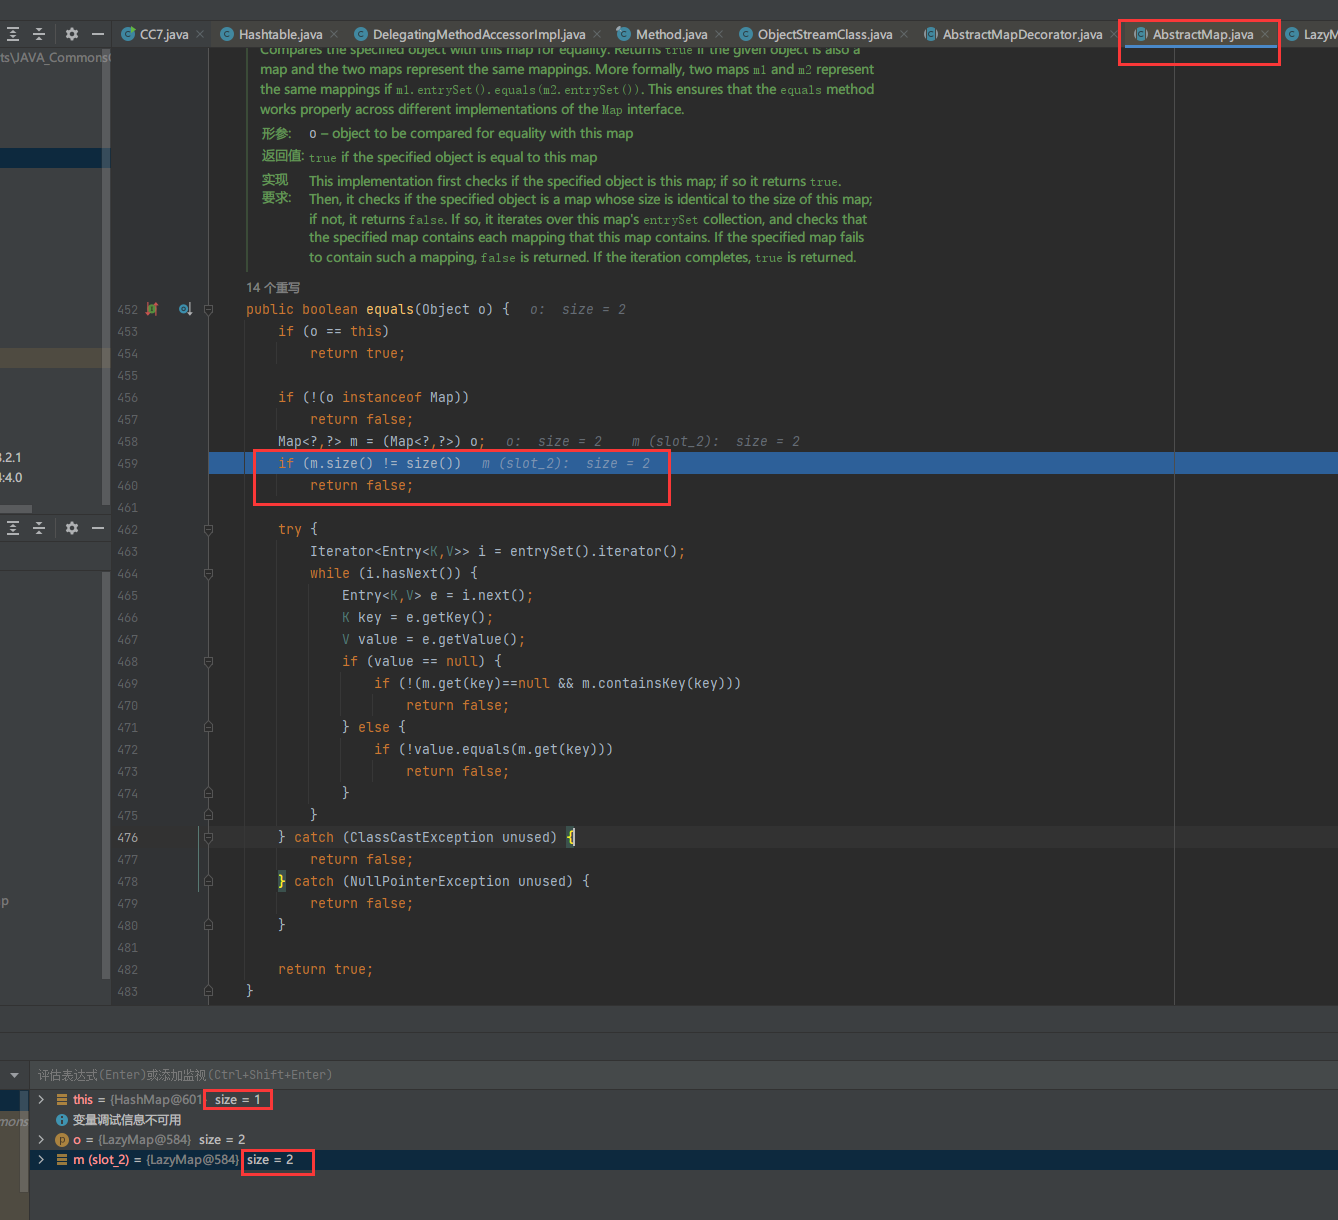Fold the try block at line 462
This screenshot has height=1220, width=1338.
point(208,529)
